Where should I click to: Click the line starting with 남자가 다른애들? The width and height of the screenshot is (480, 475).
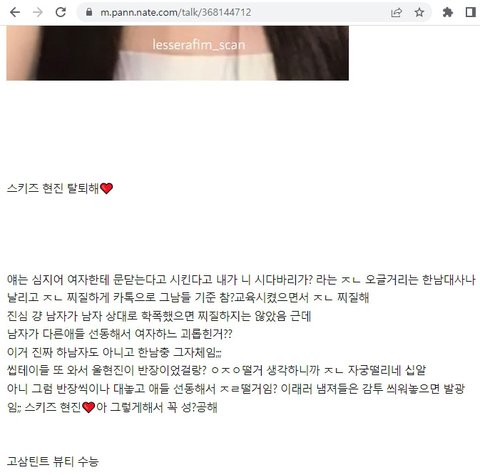[119, 334]
